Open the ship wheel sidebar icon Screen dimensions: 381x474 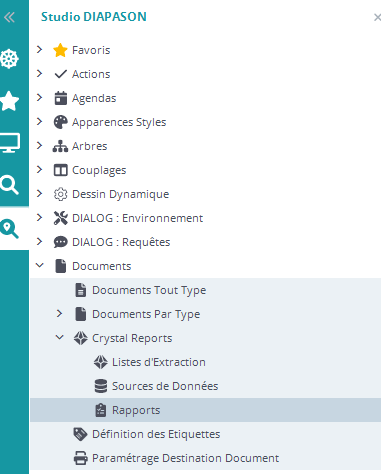pos(9,59)
